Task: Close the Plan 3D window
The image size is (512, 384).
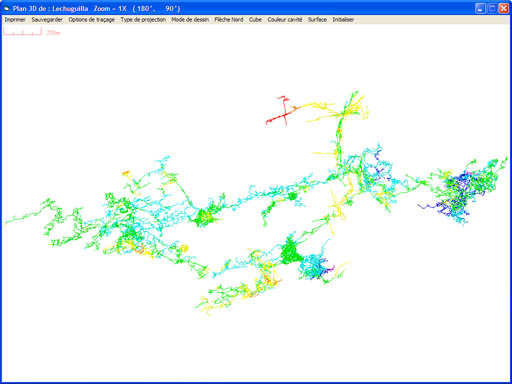Action: coord(503,8)
